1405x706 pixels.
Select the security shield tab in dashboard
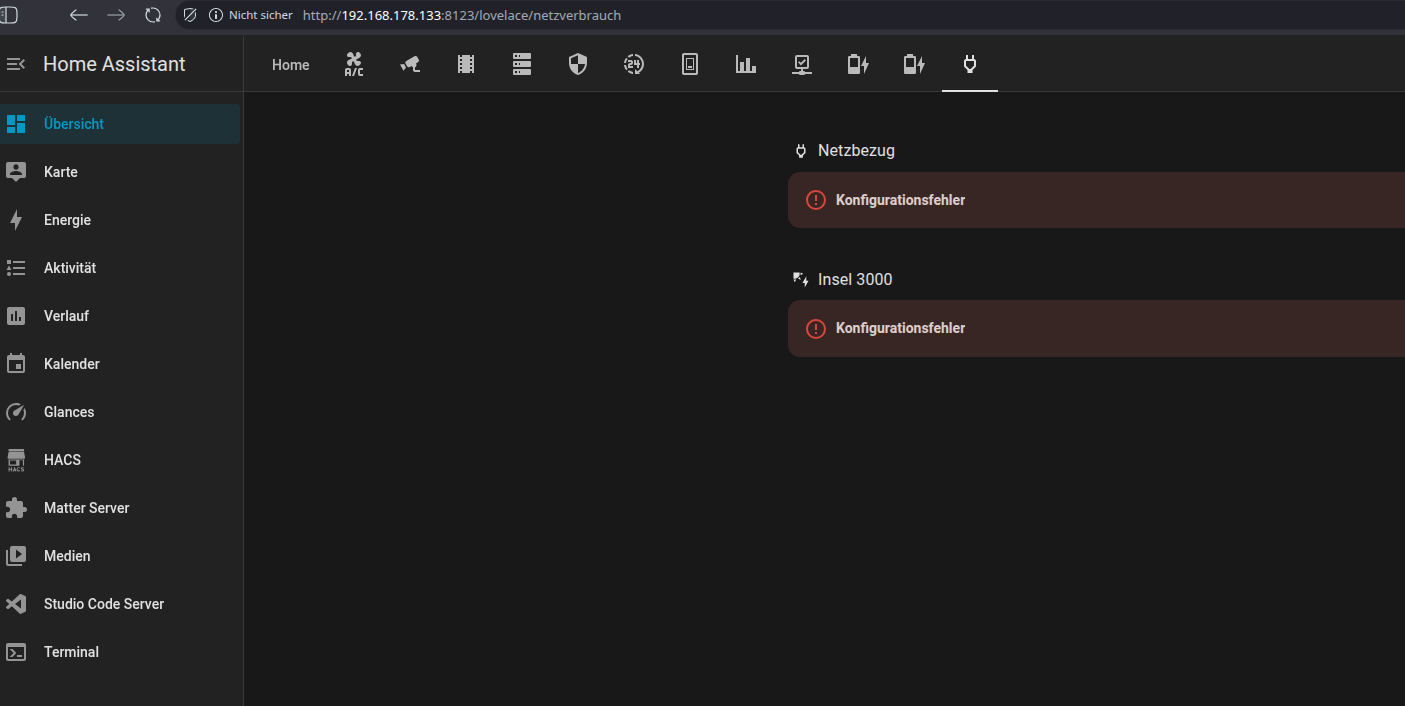coord(578,65)
